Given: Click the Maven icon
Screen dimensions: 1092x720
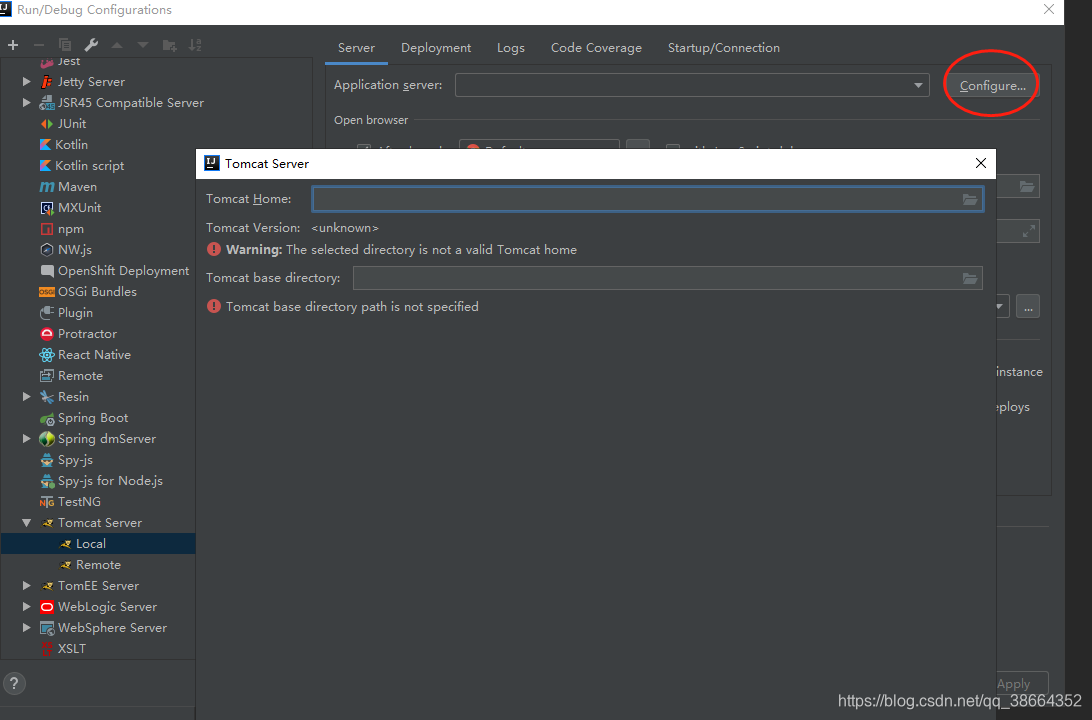Looking at the screenshot, I should click(47, 187).
